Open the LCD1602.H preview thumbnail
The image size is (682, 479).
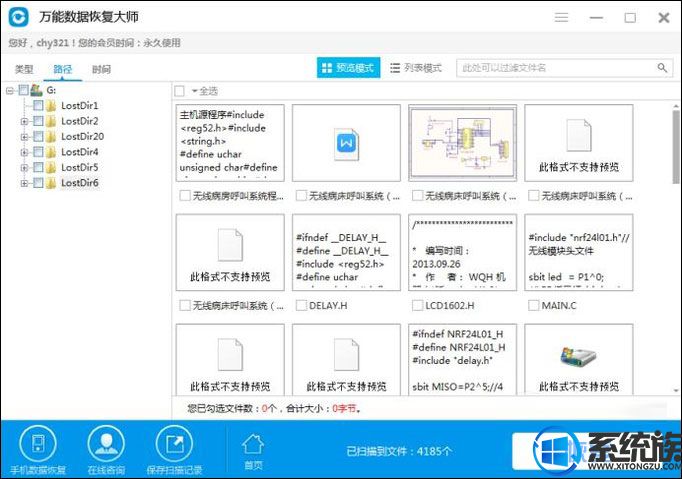[463, 252]
